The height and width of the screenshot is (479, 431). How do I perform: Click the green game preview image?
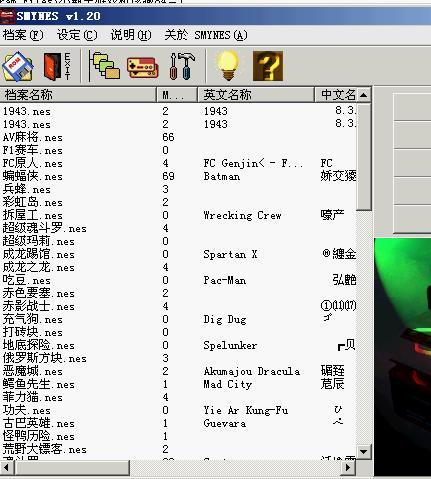(x=402, y=357)
